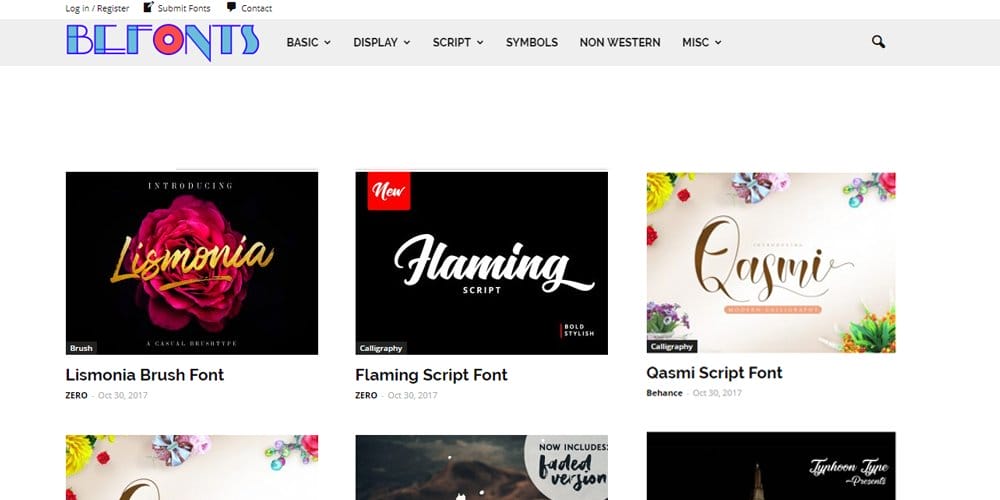Click the Oct 30, 2017 date under Qasmi
This screenshot has width=1000, height=500.
point(717,393)
